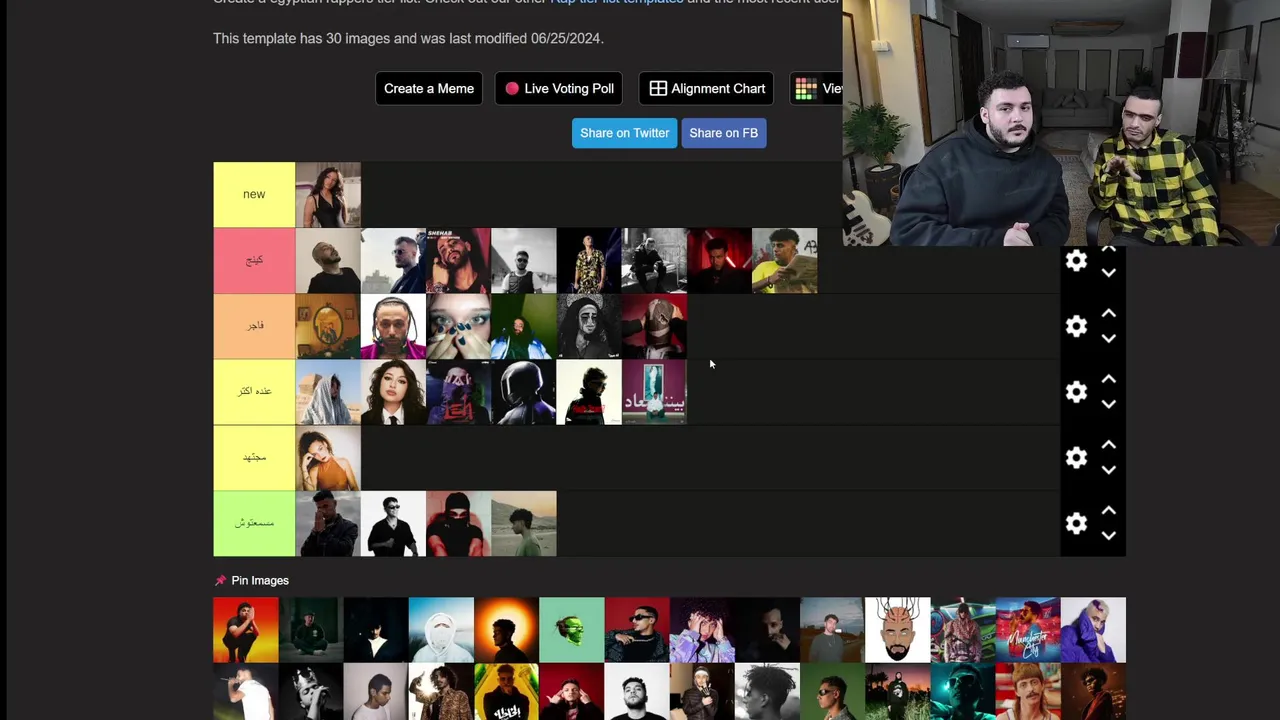Open settings gear for the مجتهد tier
Viewport: 1280px width, 720px height.
[x=1076, y=458]
